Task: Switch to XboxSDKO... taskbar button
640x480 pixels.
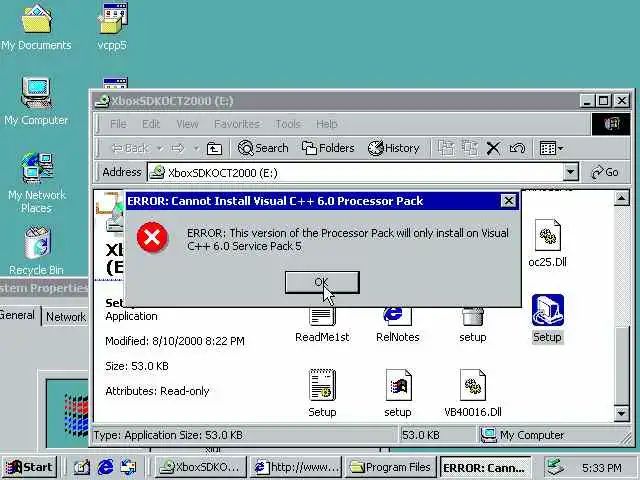Action: tap(201, 467)
